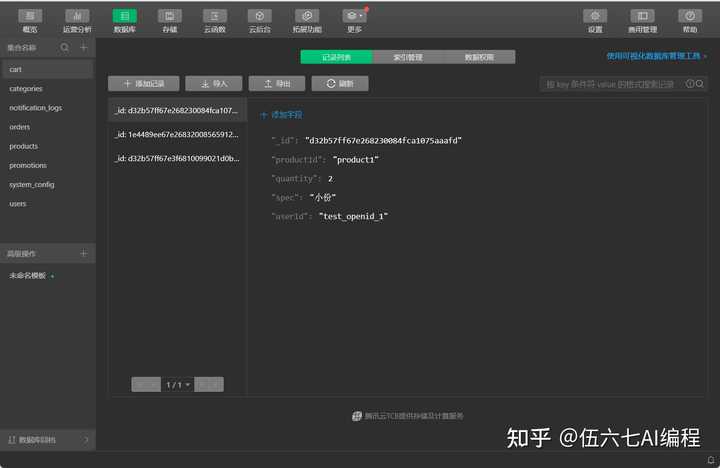Expand the 更多 dropdown menu
The height and width of the screenshot is (468, 720).
pos(354,19)
